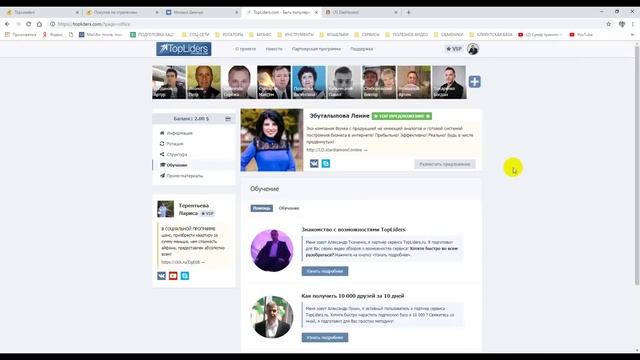The image size is (640, 360).
Task: Open the СОЦ-СЕТИ bookmark folder
Action: coord(196,35)
